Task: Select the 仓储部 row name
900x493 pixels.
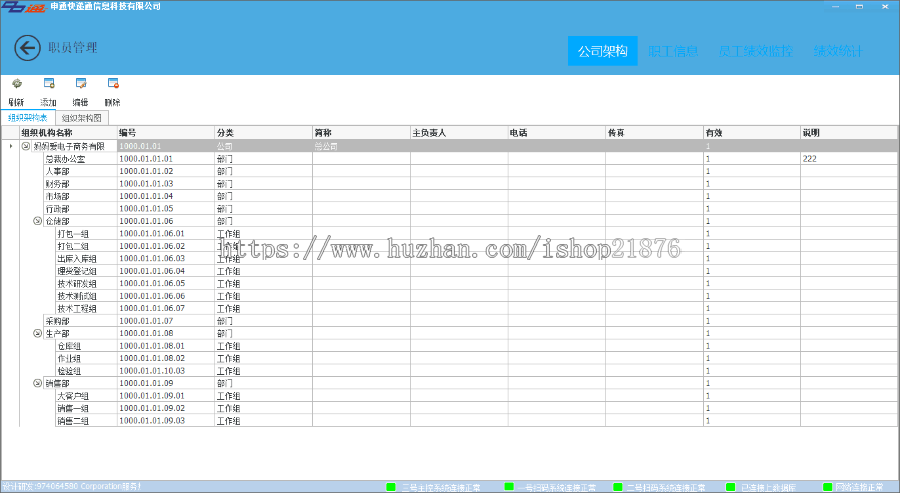Action: (57, 221)
